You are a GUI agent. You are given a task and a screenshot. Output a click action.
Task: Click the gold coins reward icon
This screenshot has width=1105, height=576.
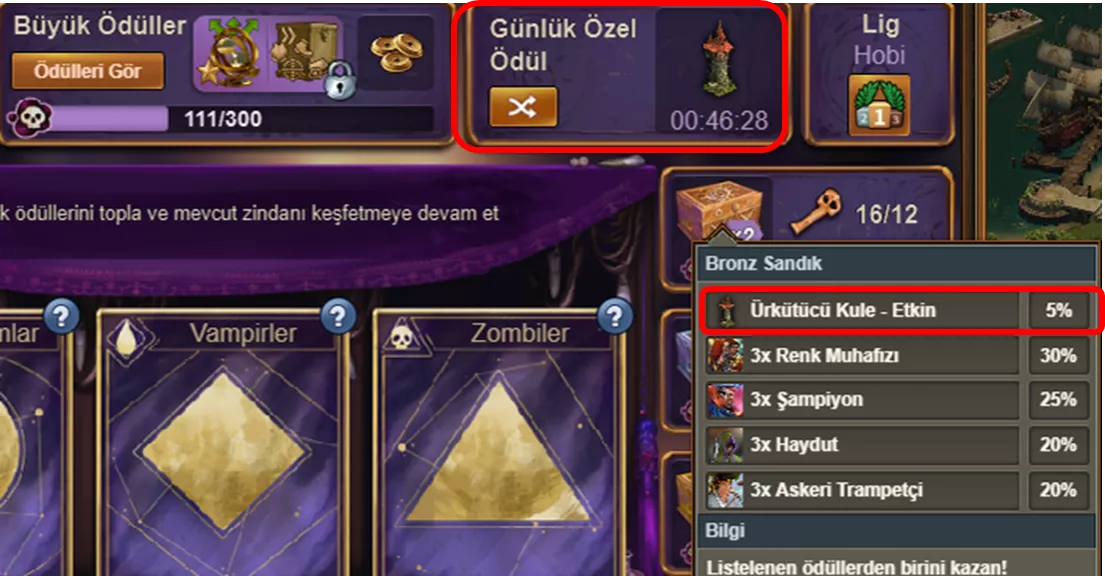tap(397, 53)
